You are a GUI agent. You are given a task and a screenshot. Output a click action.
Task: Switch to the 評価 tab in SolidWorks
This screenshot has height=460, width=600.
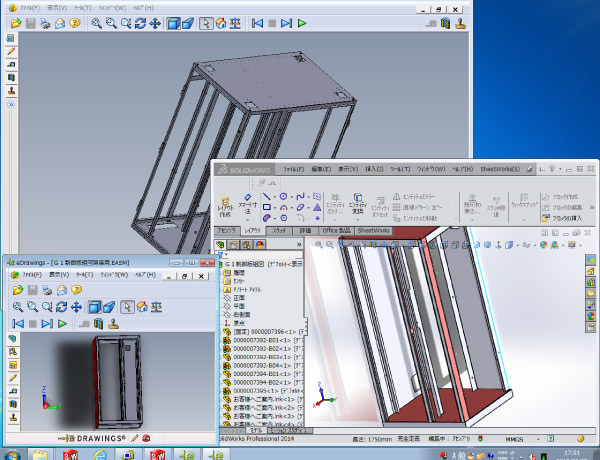(x=304, y=230)
